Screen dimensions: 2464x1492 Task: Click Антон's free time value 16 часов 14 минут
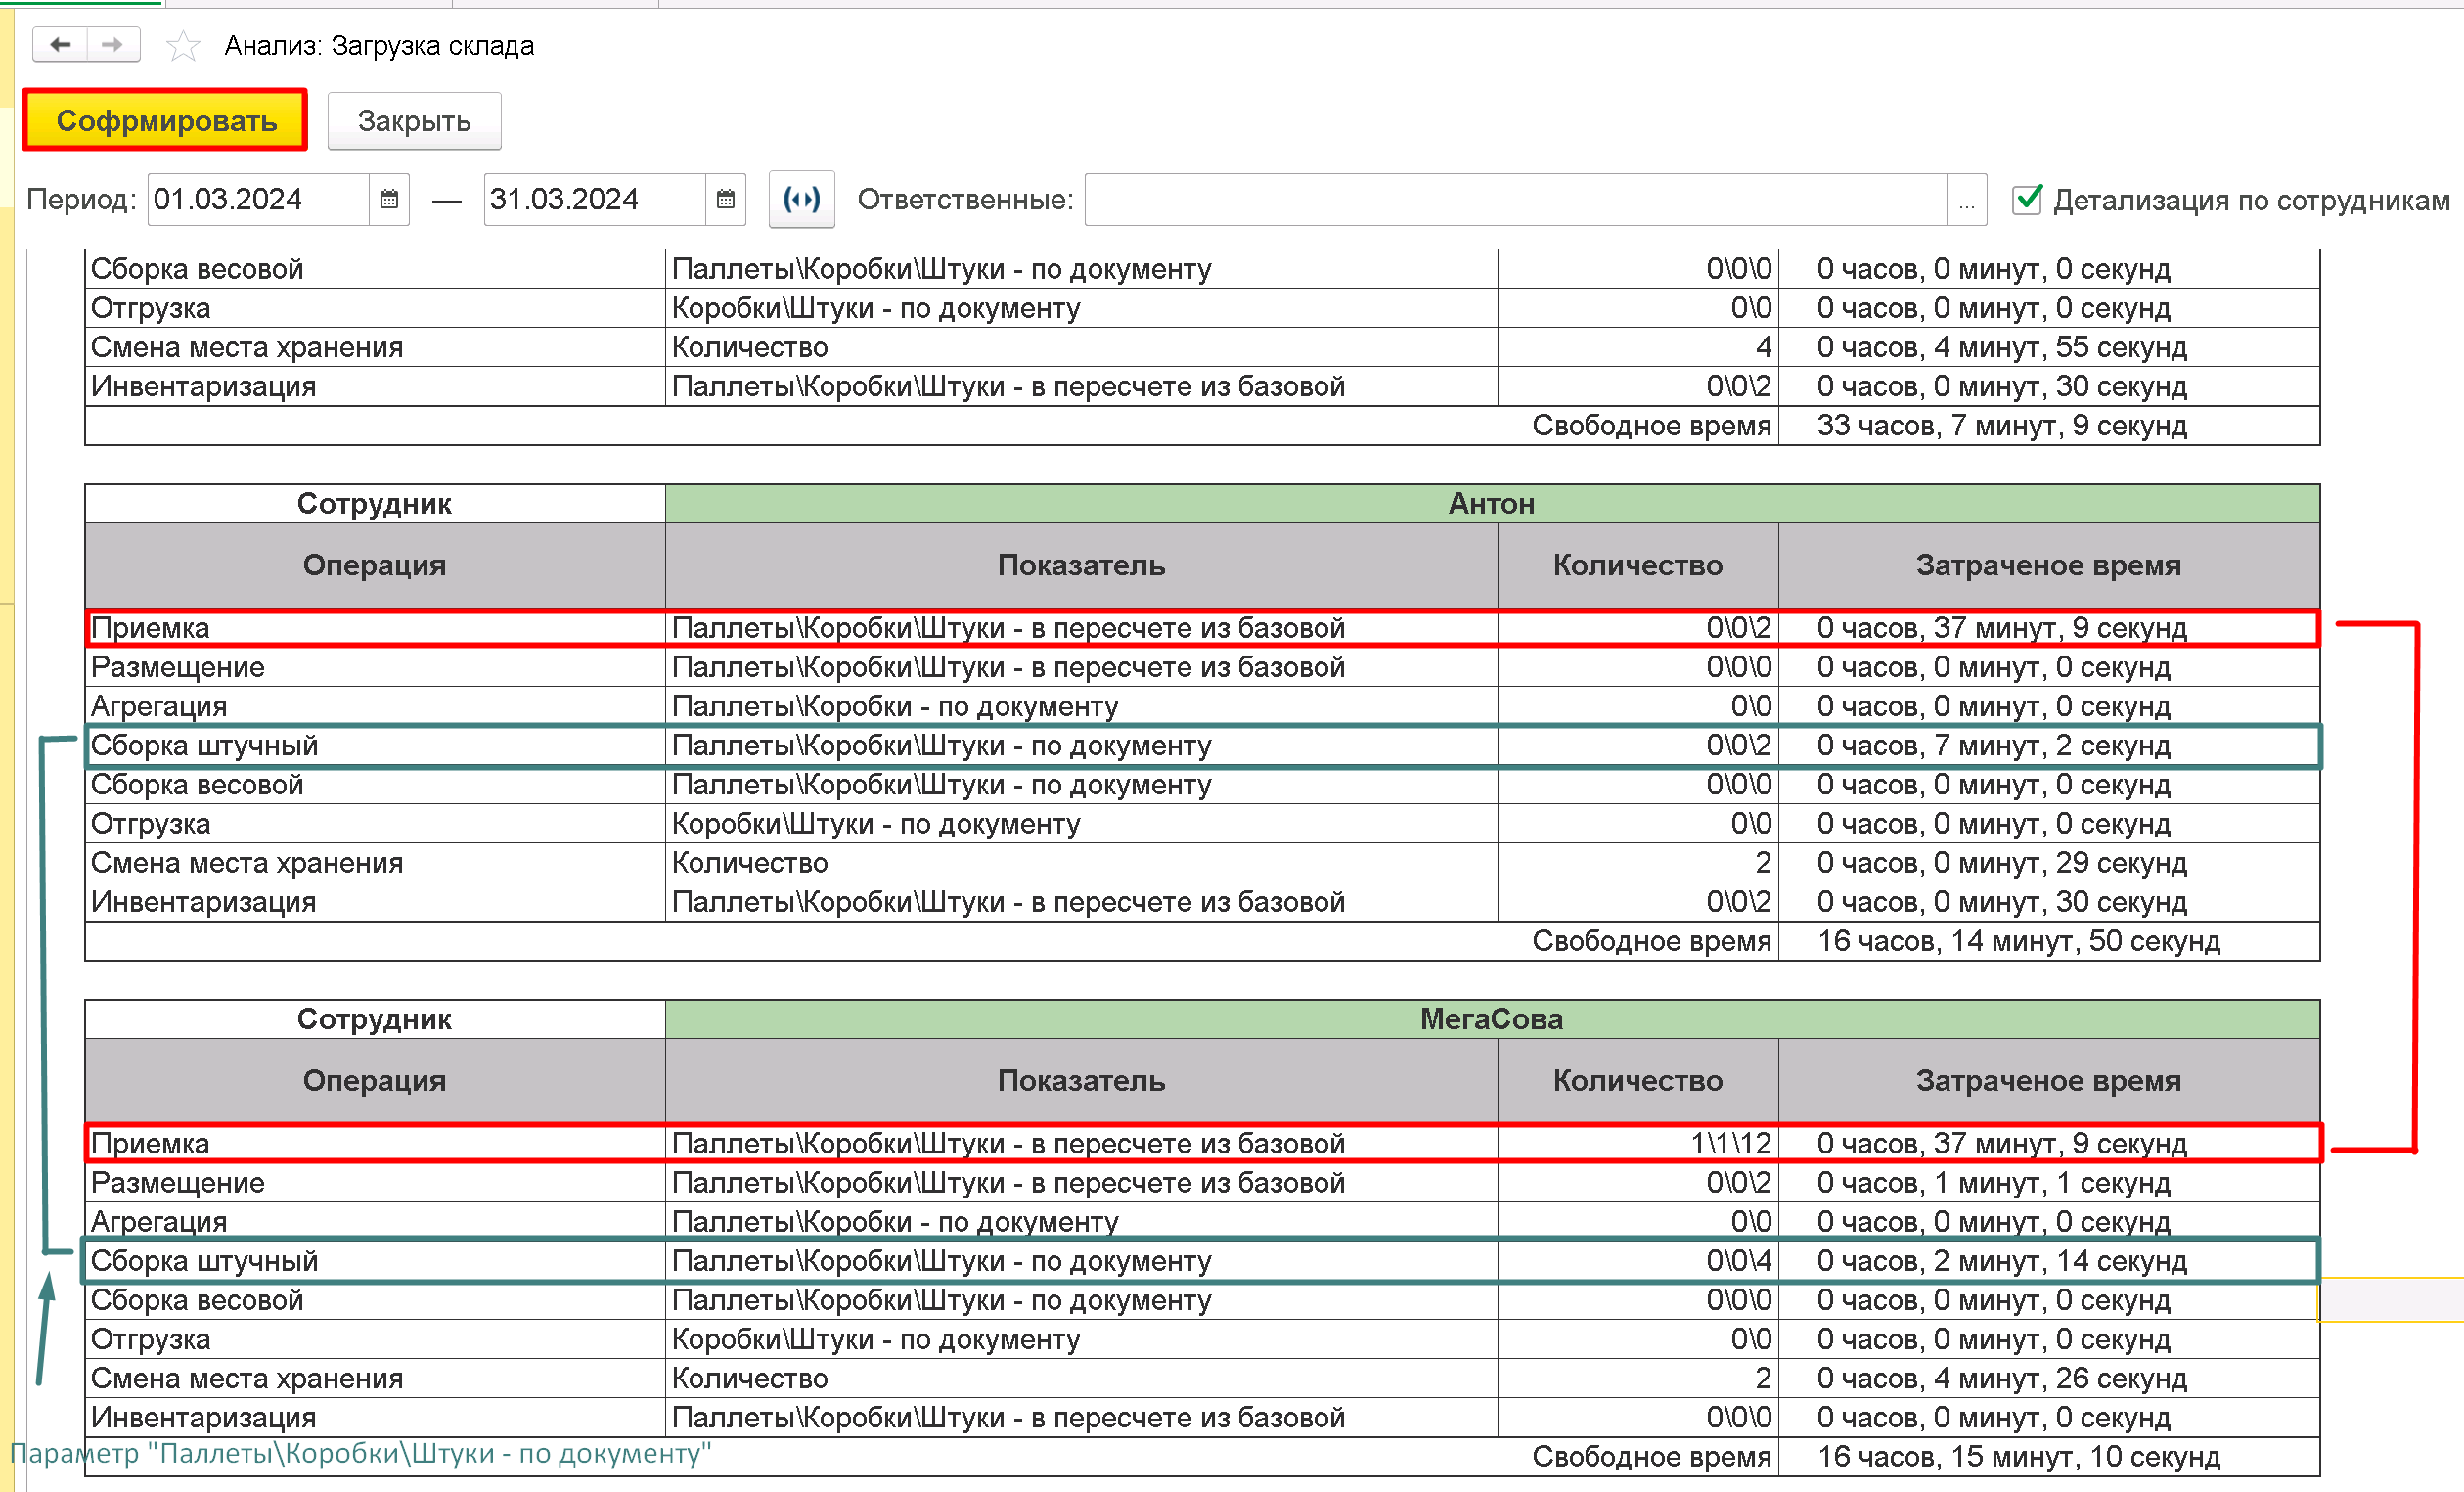point(2018,941)
